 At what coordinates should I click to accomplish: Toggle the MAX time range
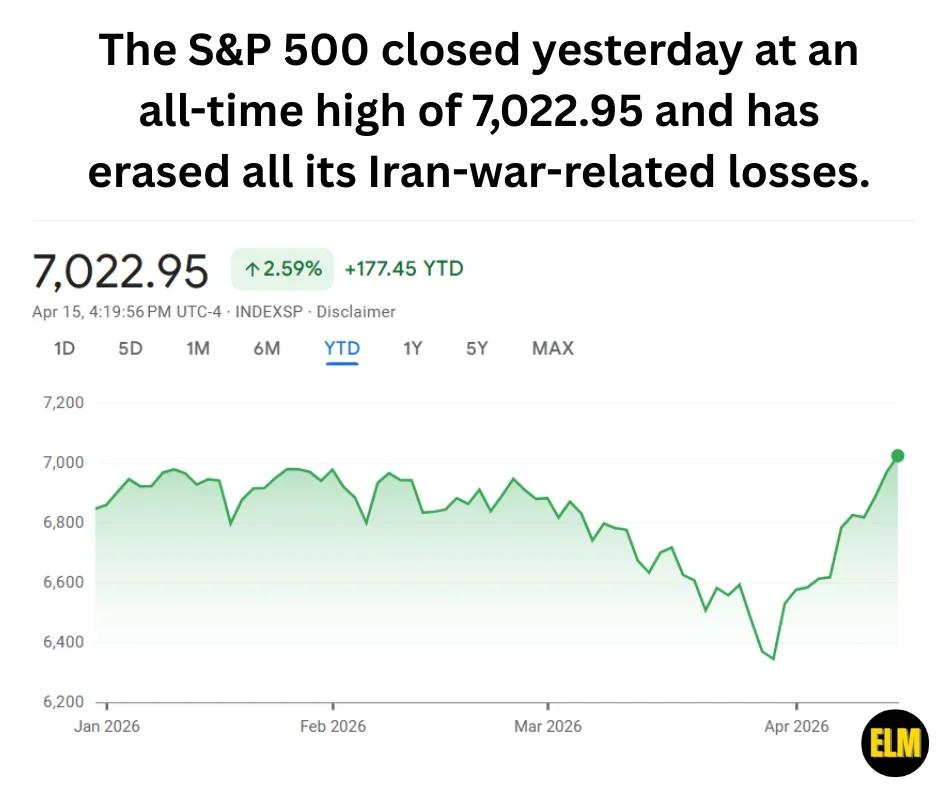tap(552, 349)
